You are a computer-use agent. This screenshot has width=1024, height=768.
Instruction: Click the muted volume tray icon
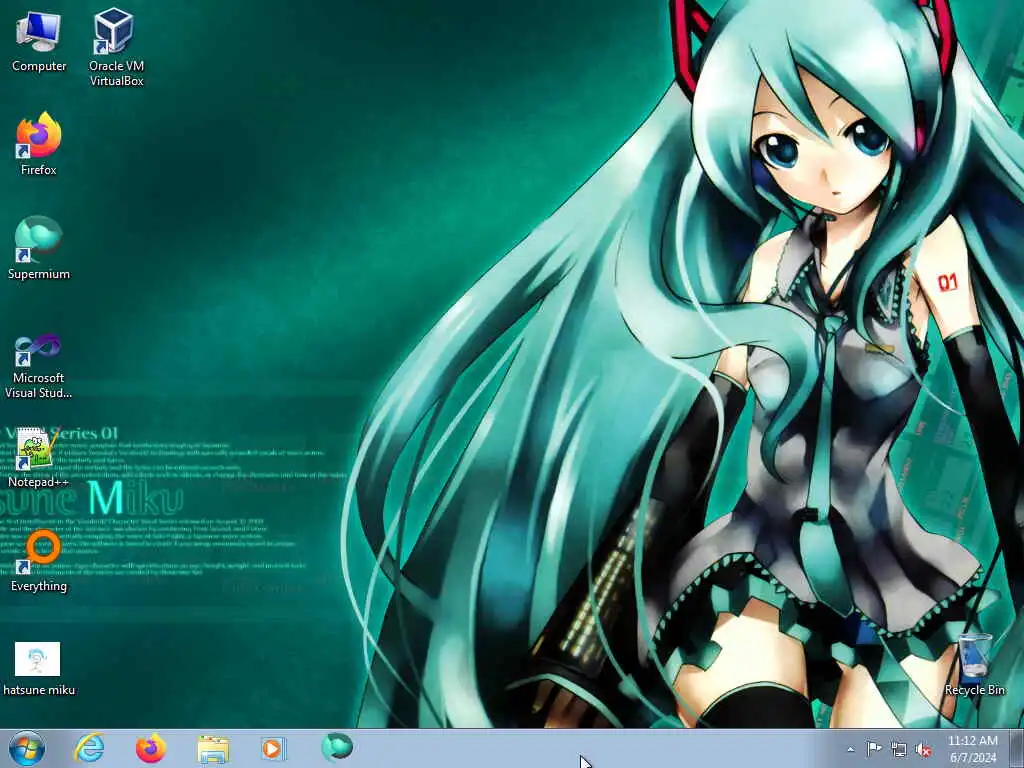pyautogui.click(x=923, y=750)
